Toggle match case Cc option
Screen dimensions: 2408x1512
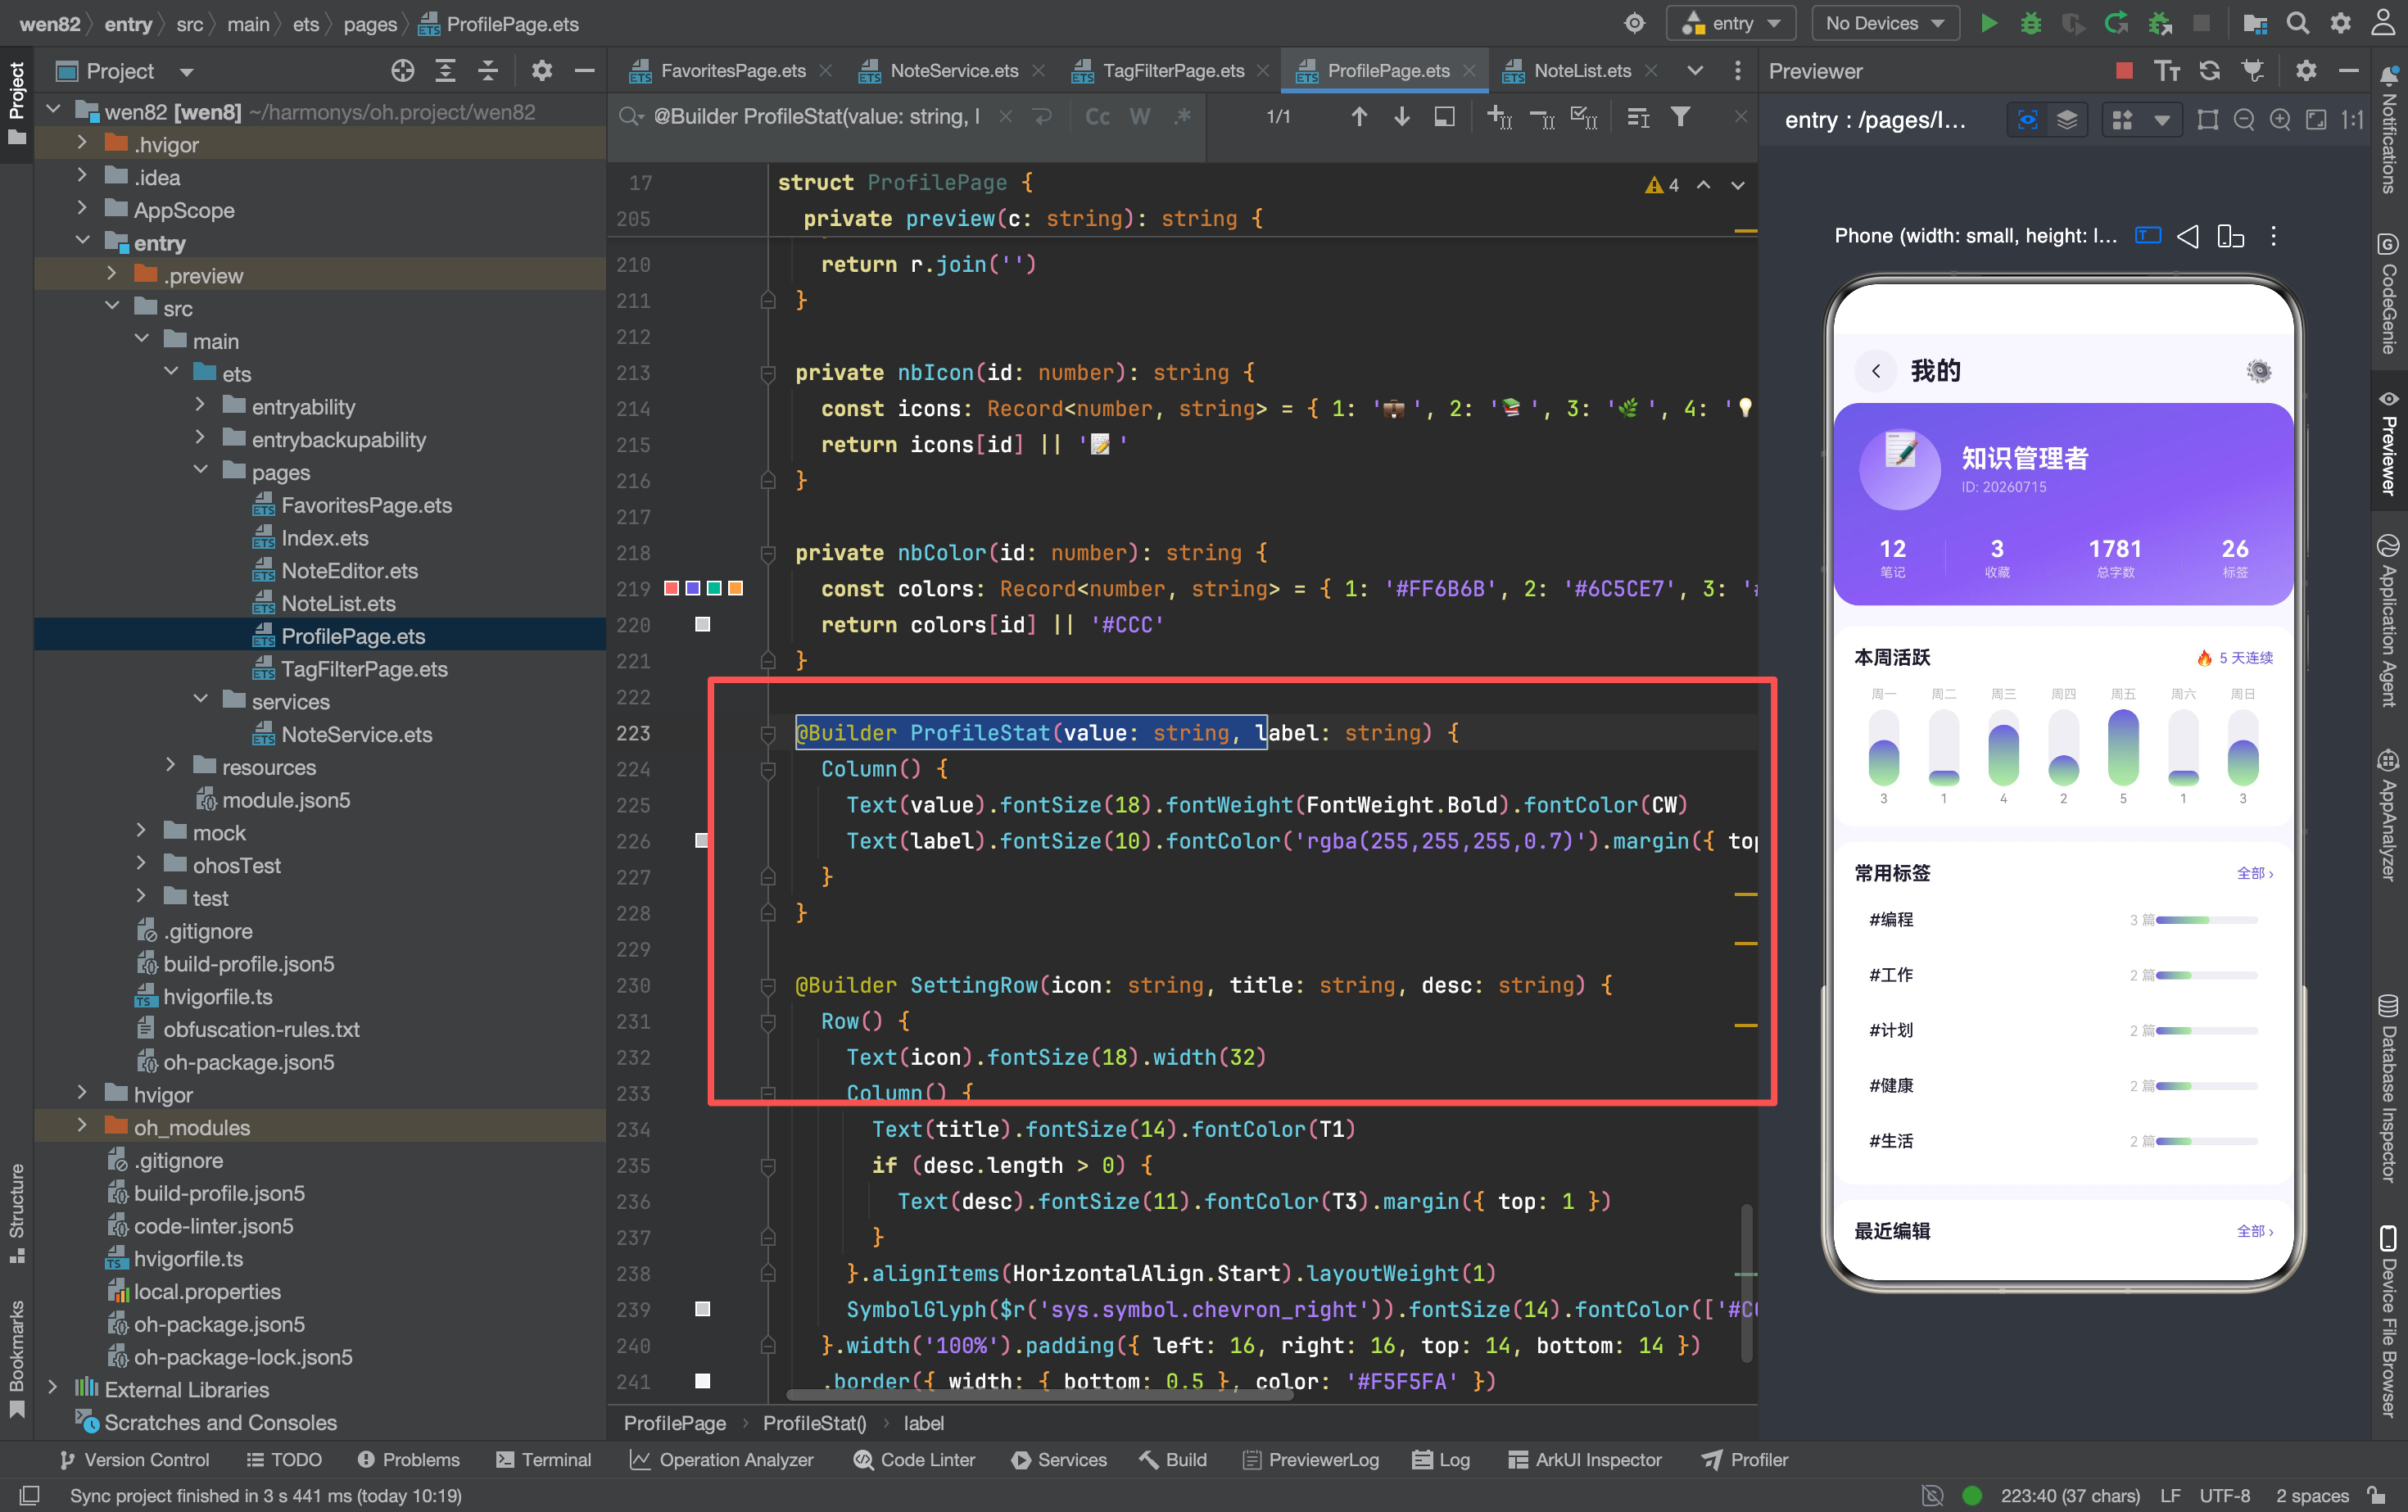[1097, 117]
